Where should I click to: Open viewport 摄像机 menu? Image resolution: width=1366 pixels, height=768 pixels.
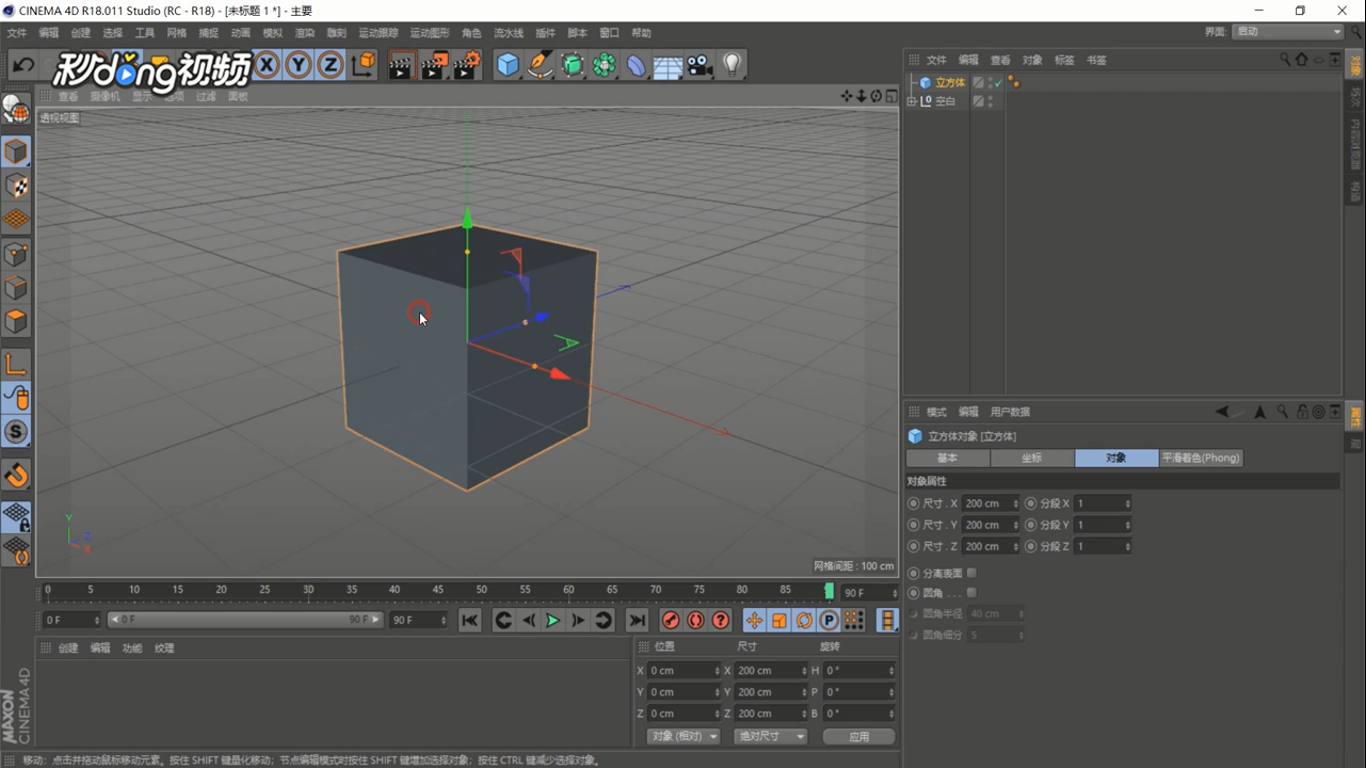(104, 97)
